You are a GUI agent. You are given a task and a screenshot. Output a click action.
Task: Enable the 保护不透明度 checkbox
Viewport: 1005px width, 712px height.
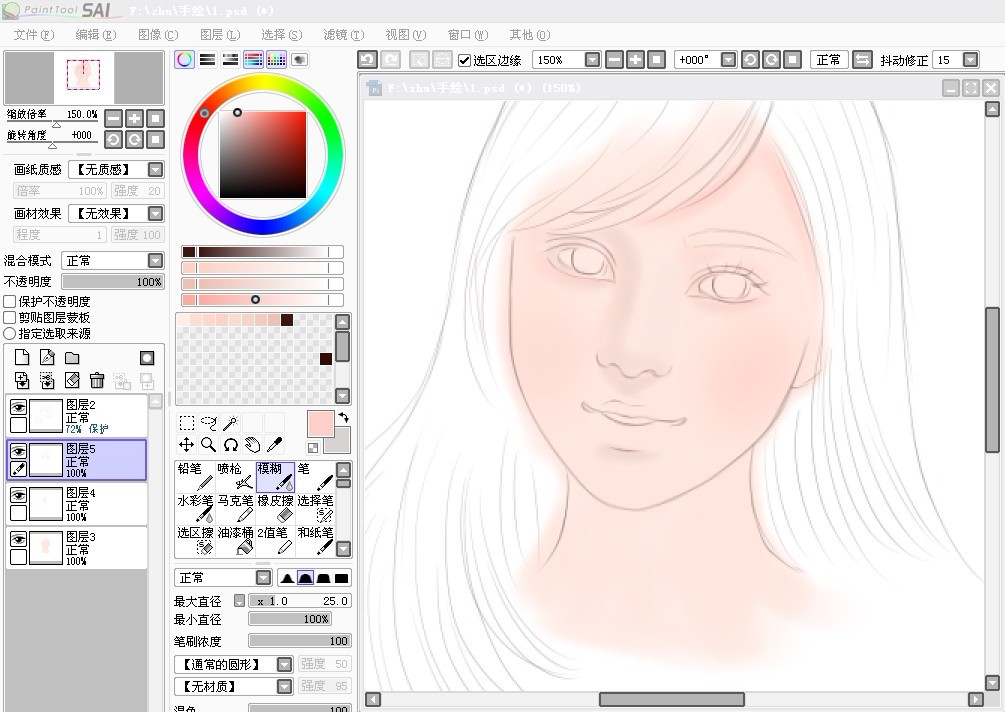10,301
